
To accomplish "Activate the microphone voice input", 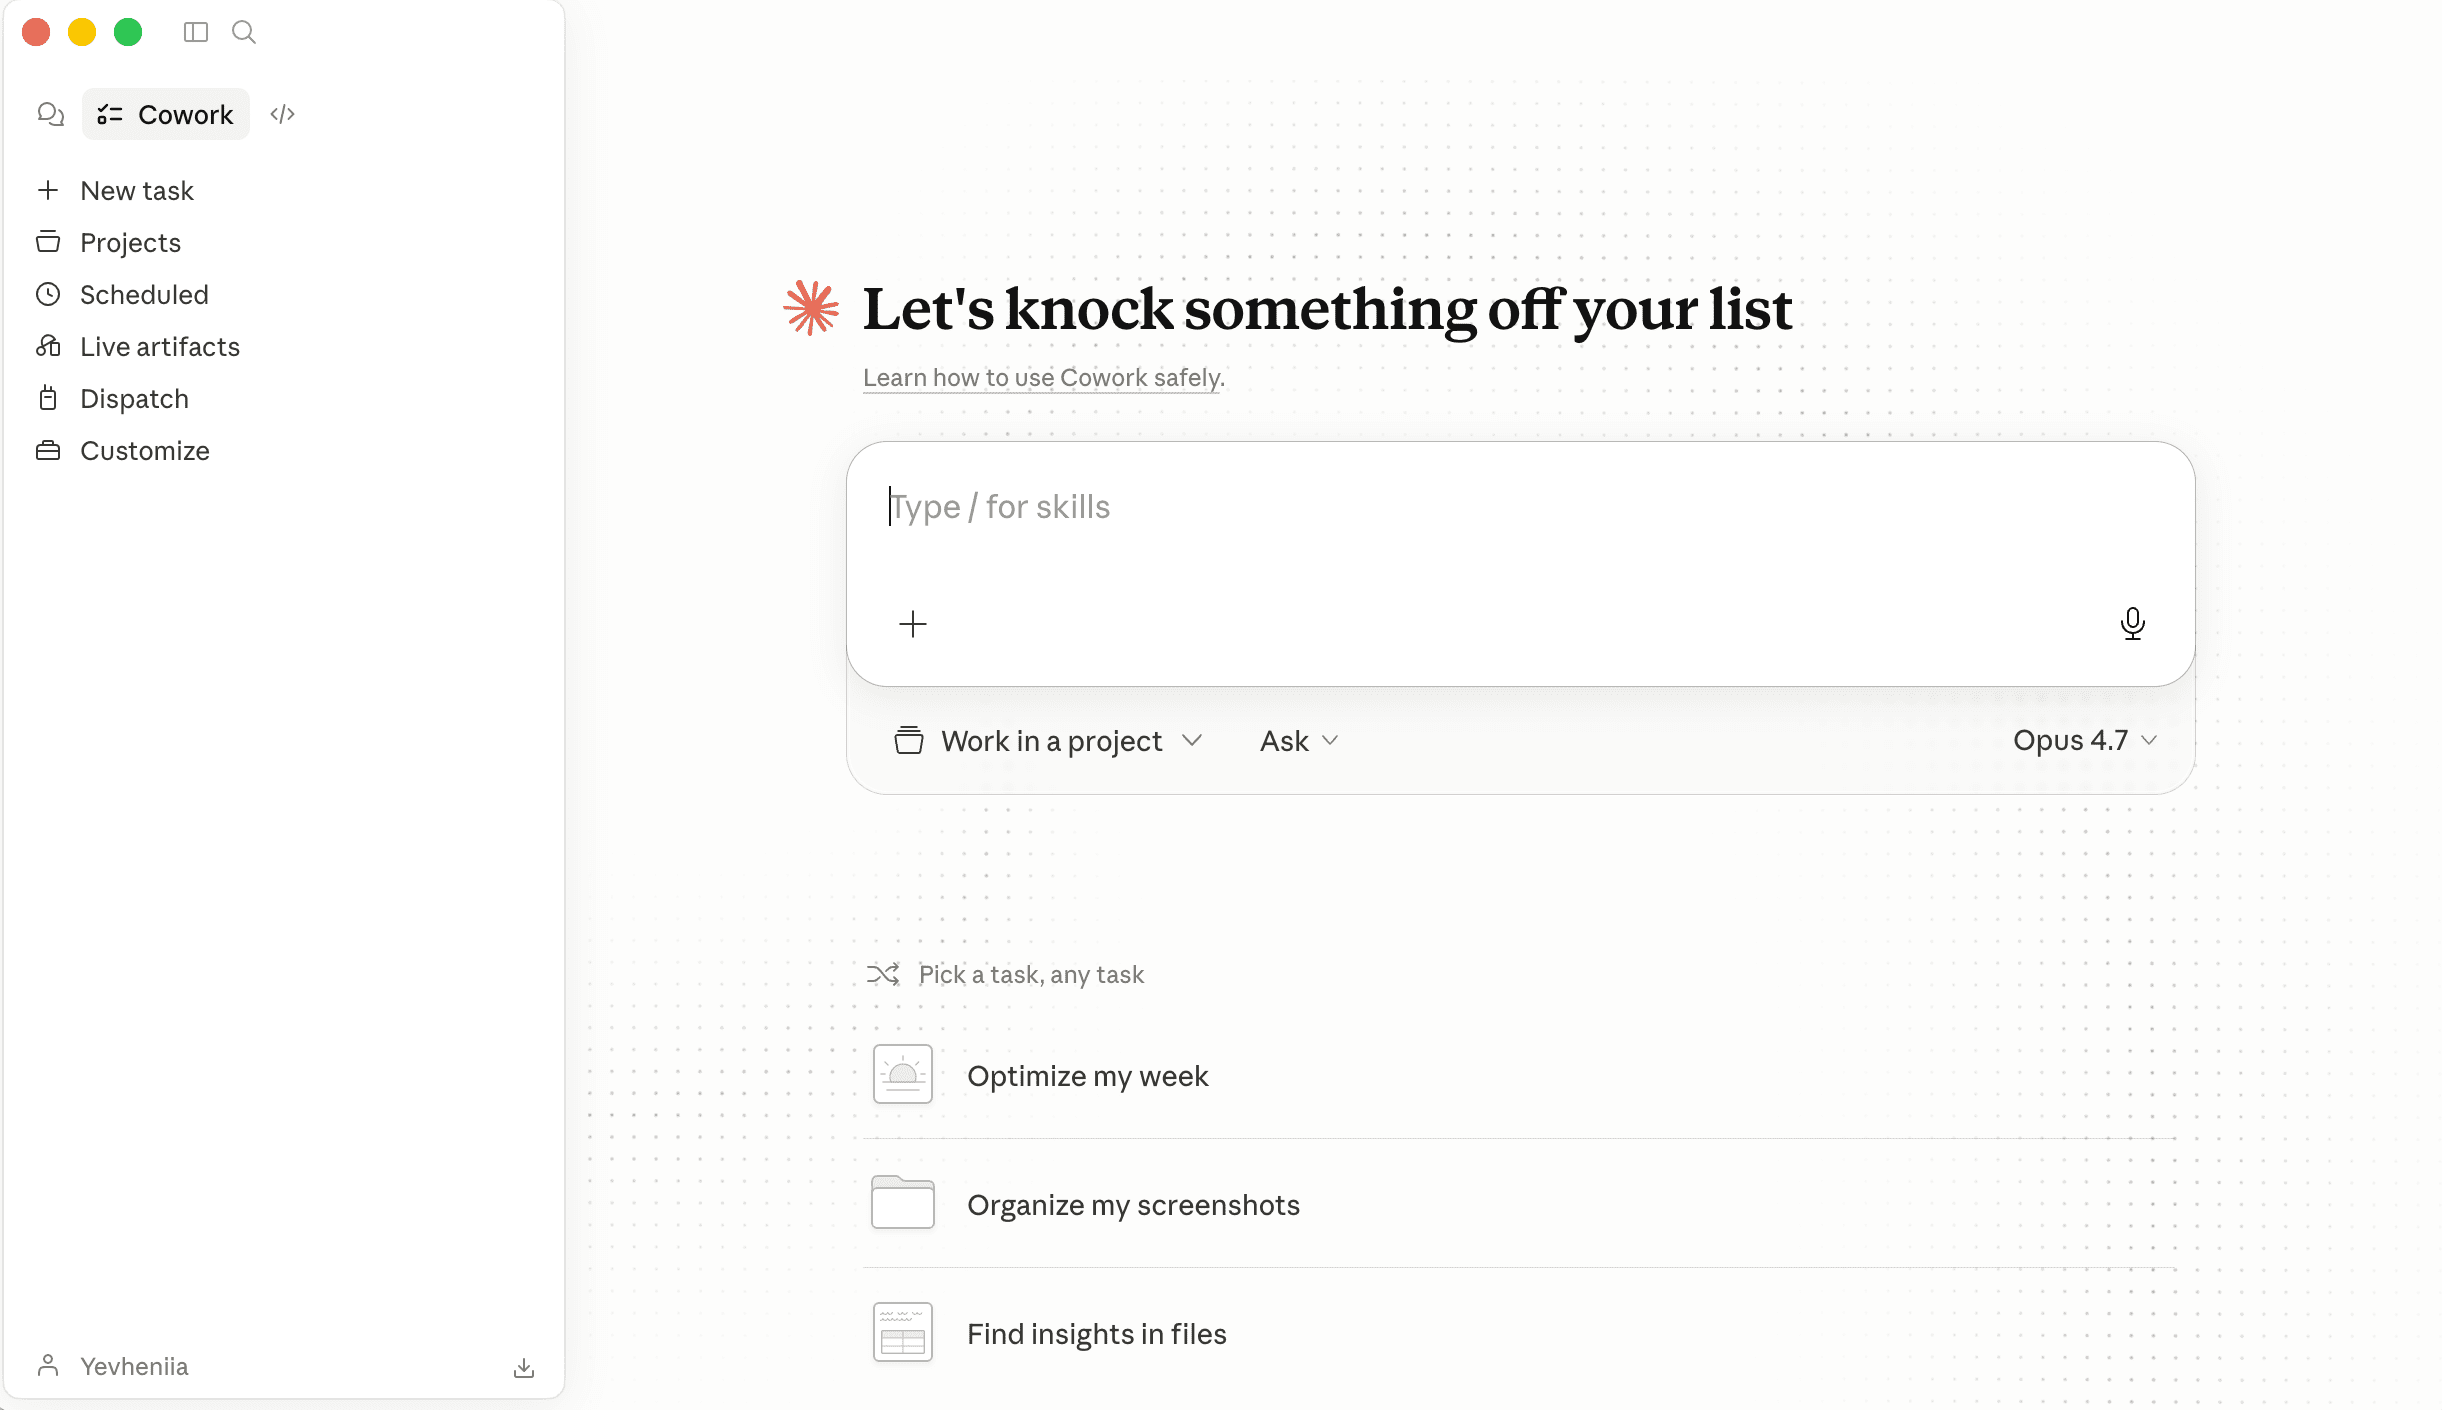I will tap(2132, 623).
